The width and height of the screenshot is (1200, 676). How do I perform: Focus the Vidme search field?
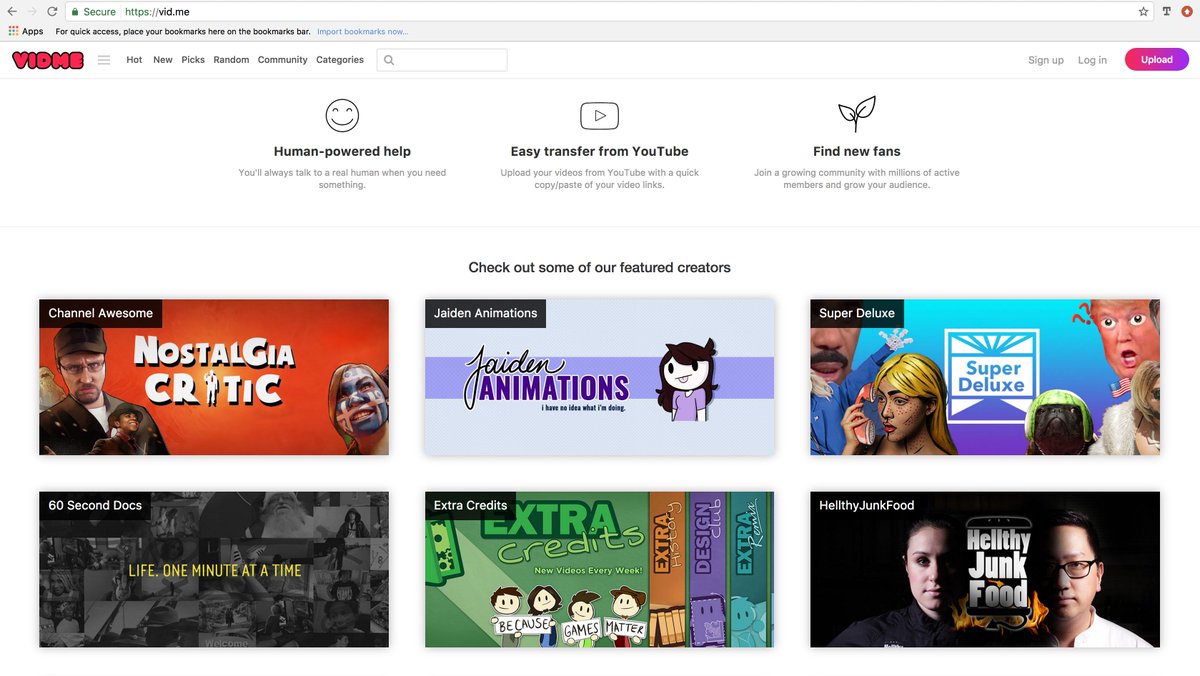[x=442, y=60]
